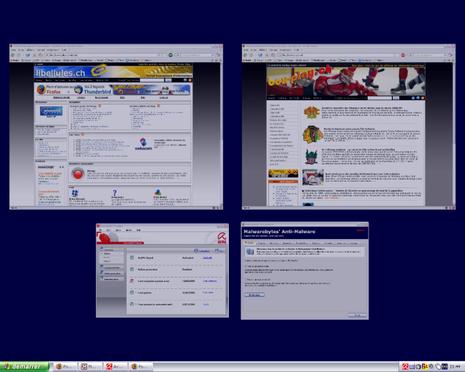This screenshot has width=465, height=372.
Task: Click the clock in the system tray
Action: pos(455,367)
